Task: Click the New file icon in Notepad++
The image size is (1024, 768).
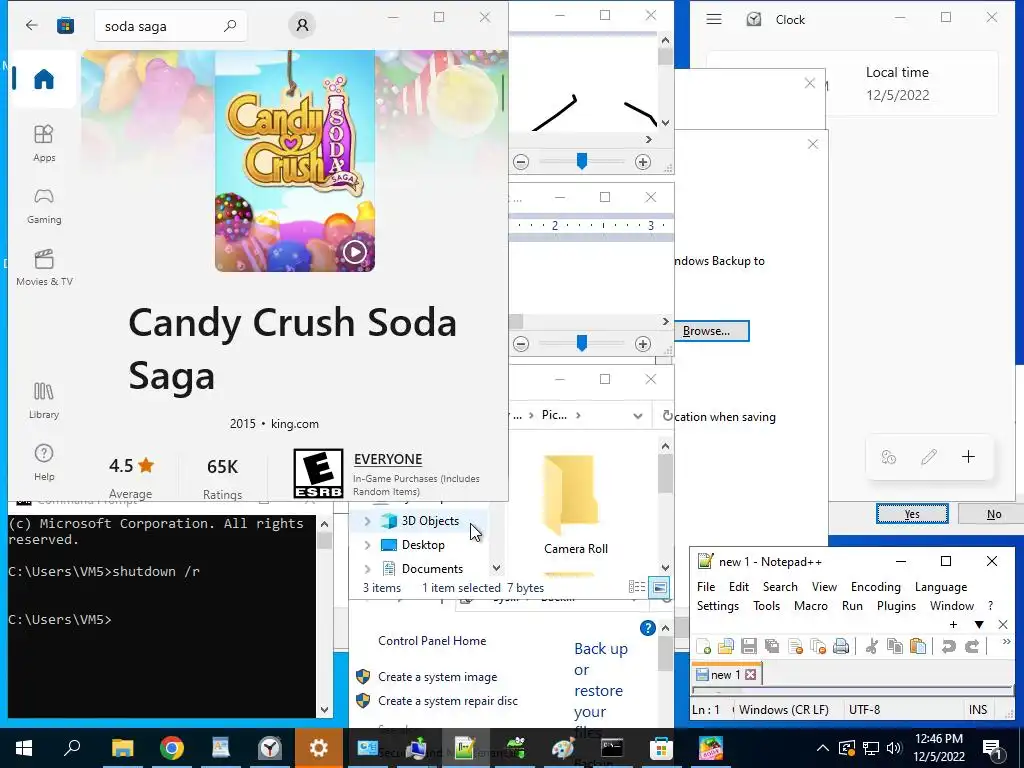Action: 703,647
